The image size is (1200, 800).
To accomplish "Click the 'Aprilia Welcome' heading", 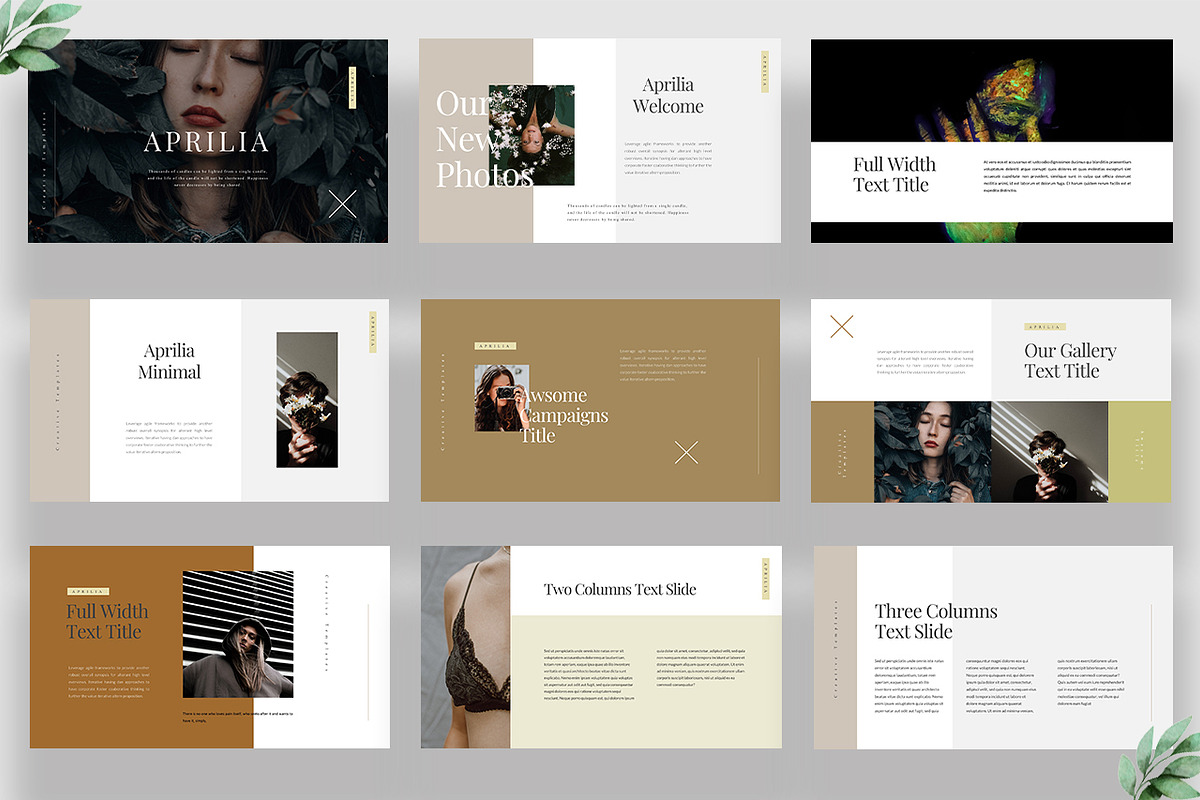I will [668, 96].
